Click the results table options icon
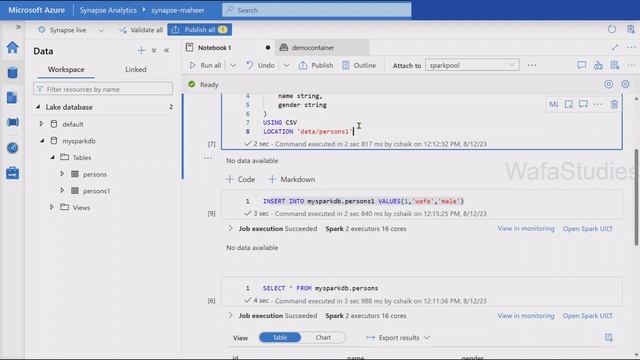640x360 pixels. [609, 337]
